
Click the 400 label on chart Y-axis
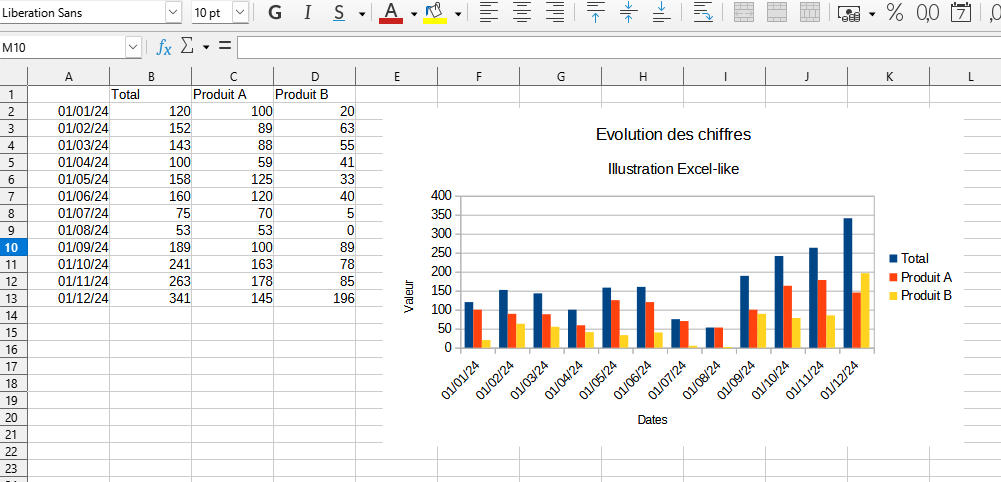(441, 195)
